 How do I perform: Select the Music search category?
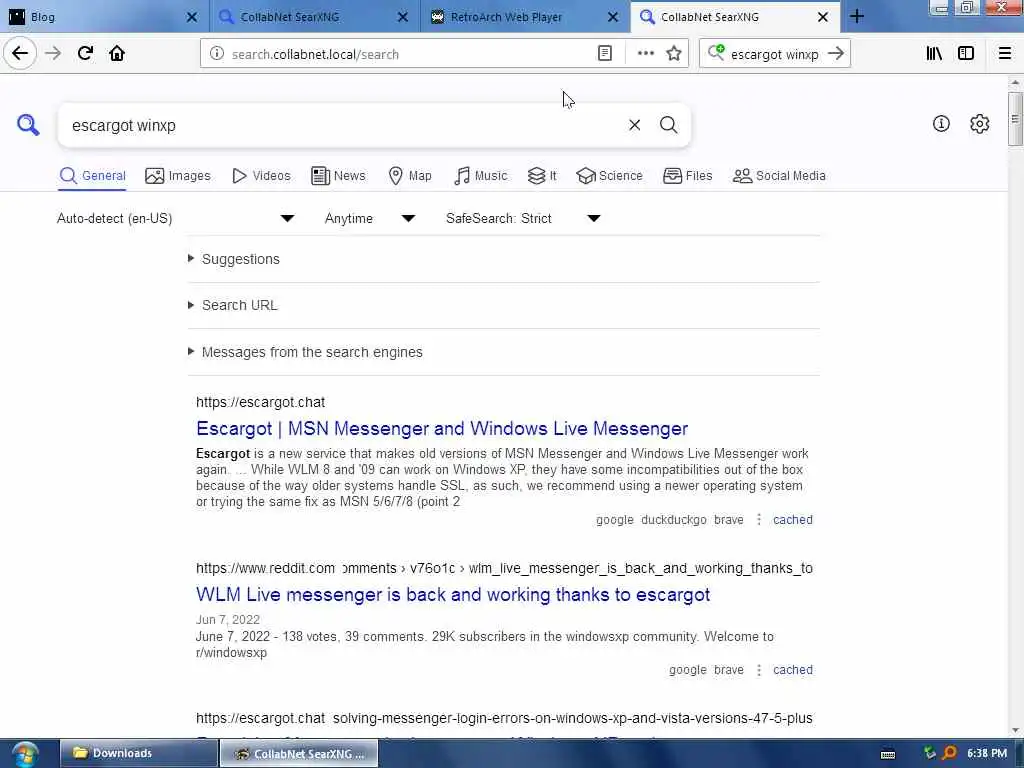[x=480, y=176]
